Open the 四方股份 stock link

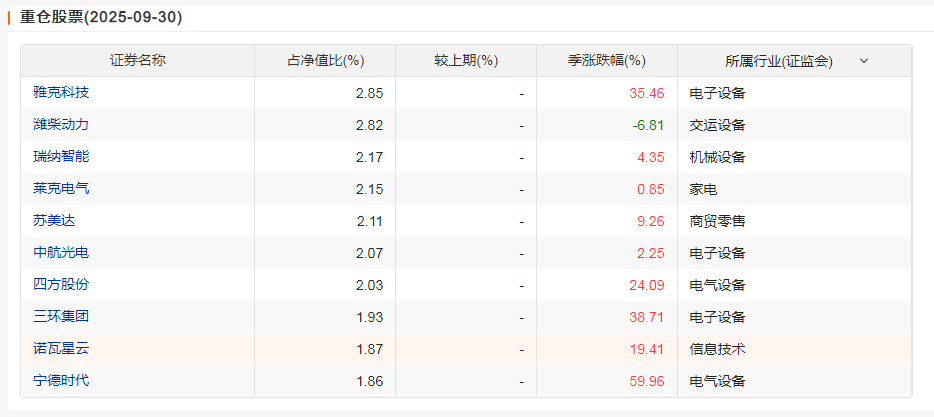tap(61, 284)
